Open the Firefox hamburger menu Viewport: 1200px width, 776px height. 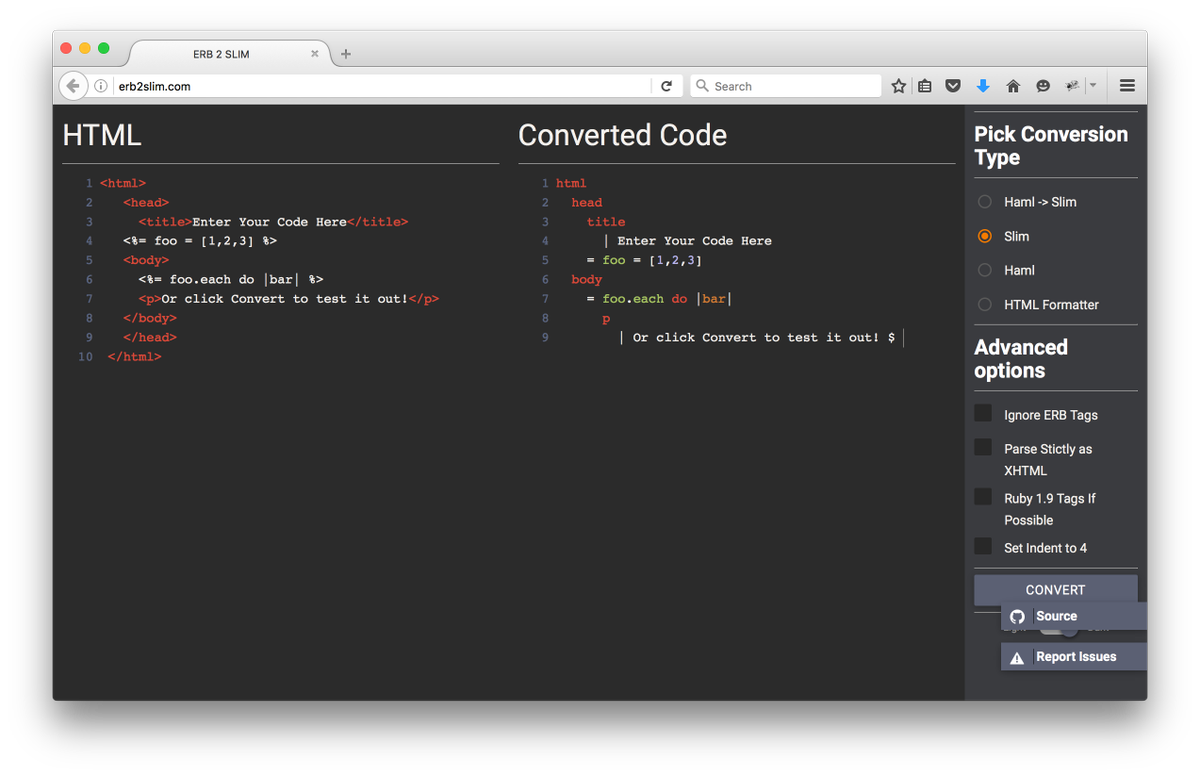(x=1127, y=86)
